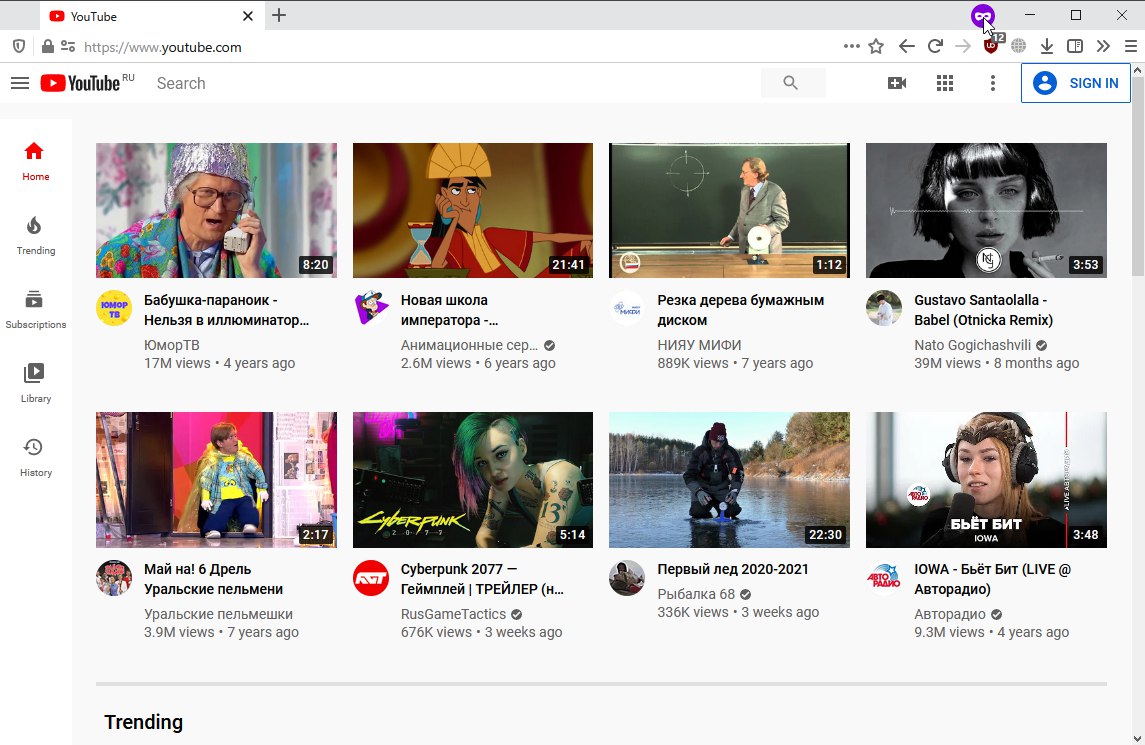Open Trending in the sidebar

coord(36,235)
